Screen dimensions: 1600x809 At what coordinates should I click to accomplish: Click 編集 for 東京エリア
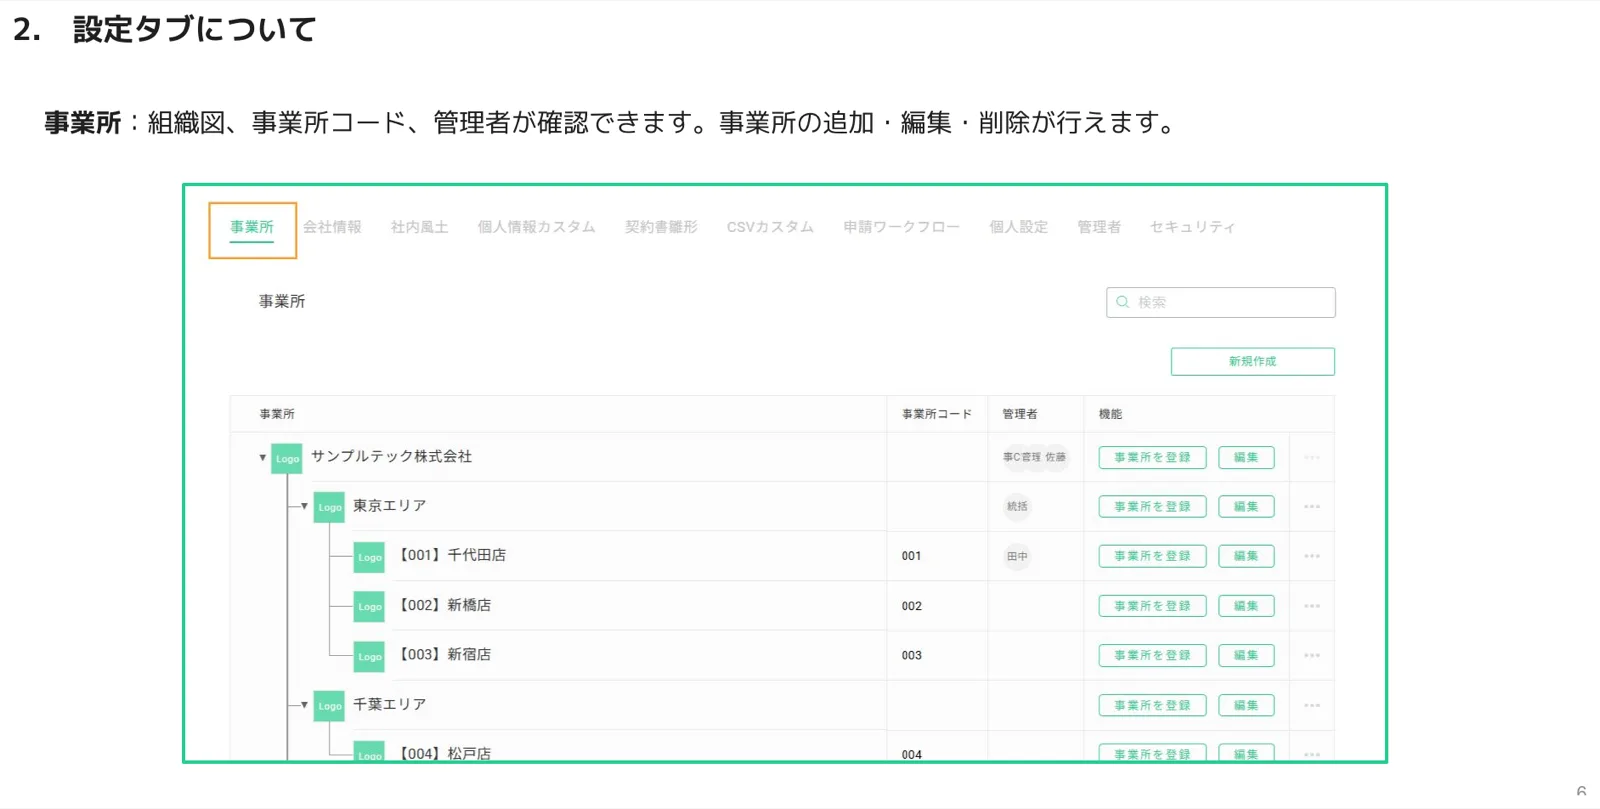1246,506
